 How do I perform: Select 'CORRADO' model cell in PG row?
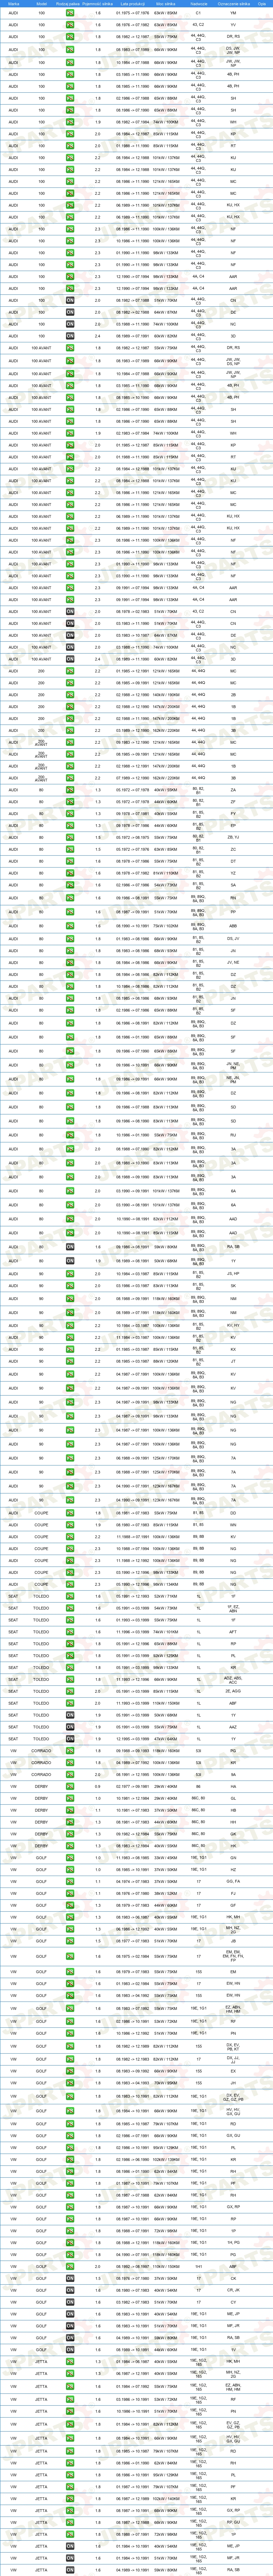click(41, 1751)
